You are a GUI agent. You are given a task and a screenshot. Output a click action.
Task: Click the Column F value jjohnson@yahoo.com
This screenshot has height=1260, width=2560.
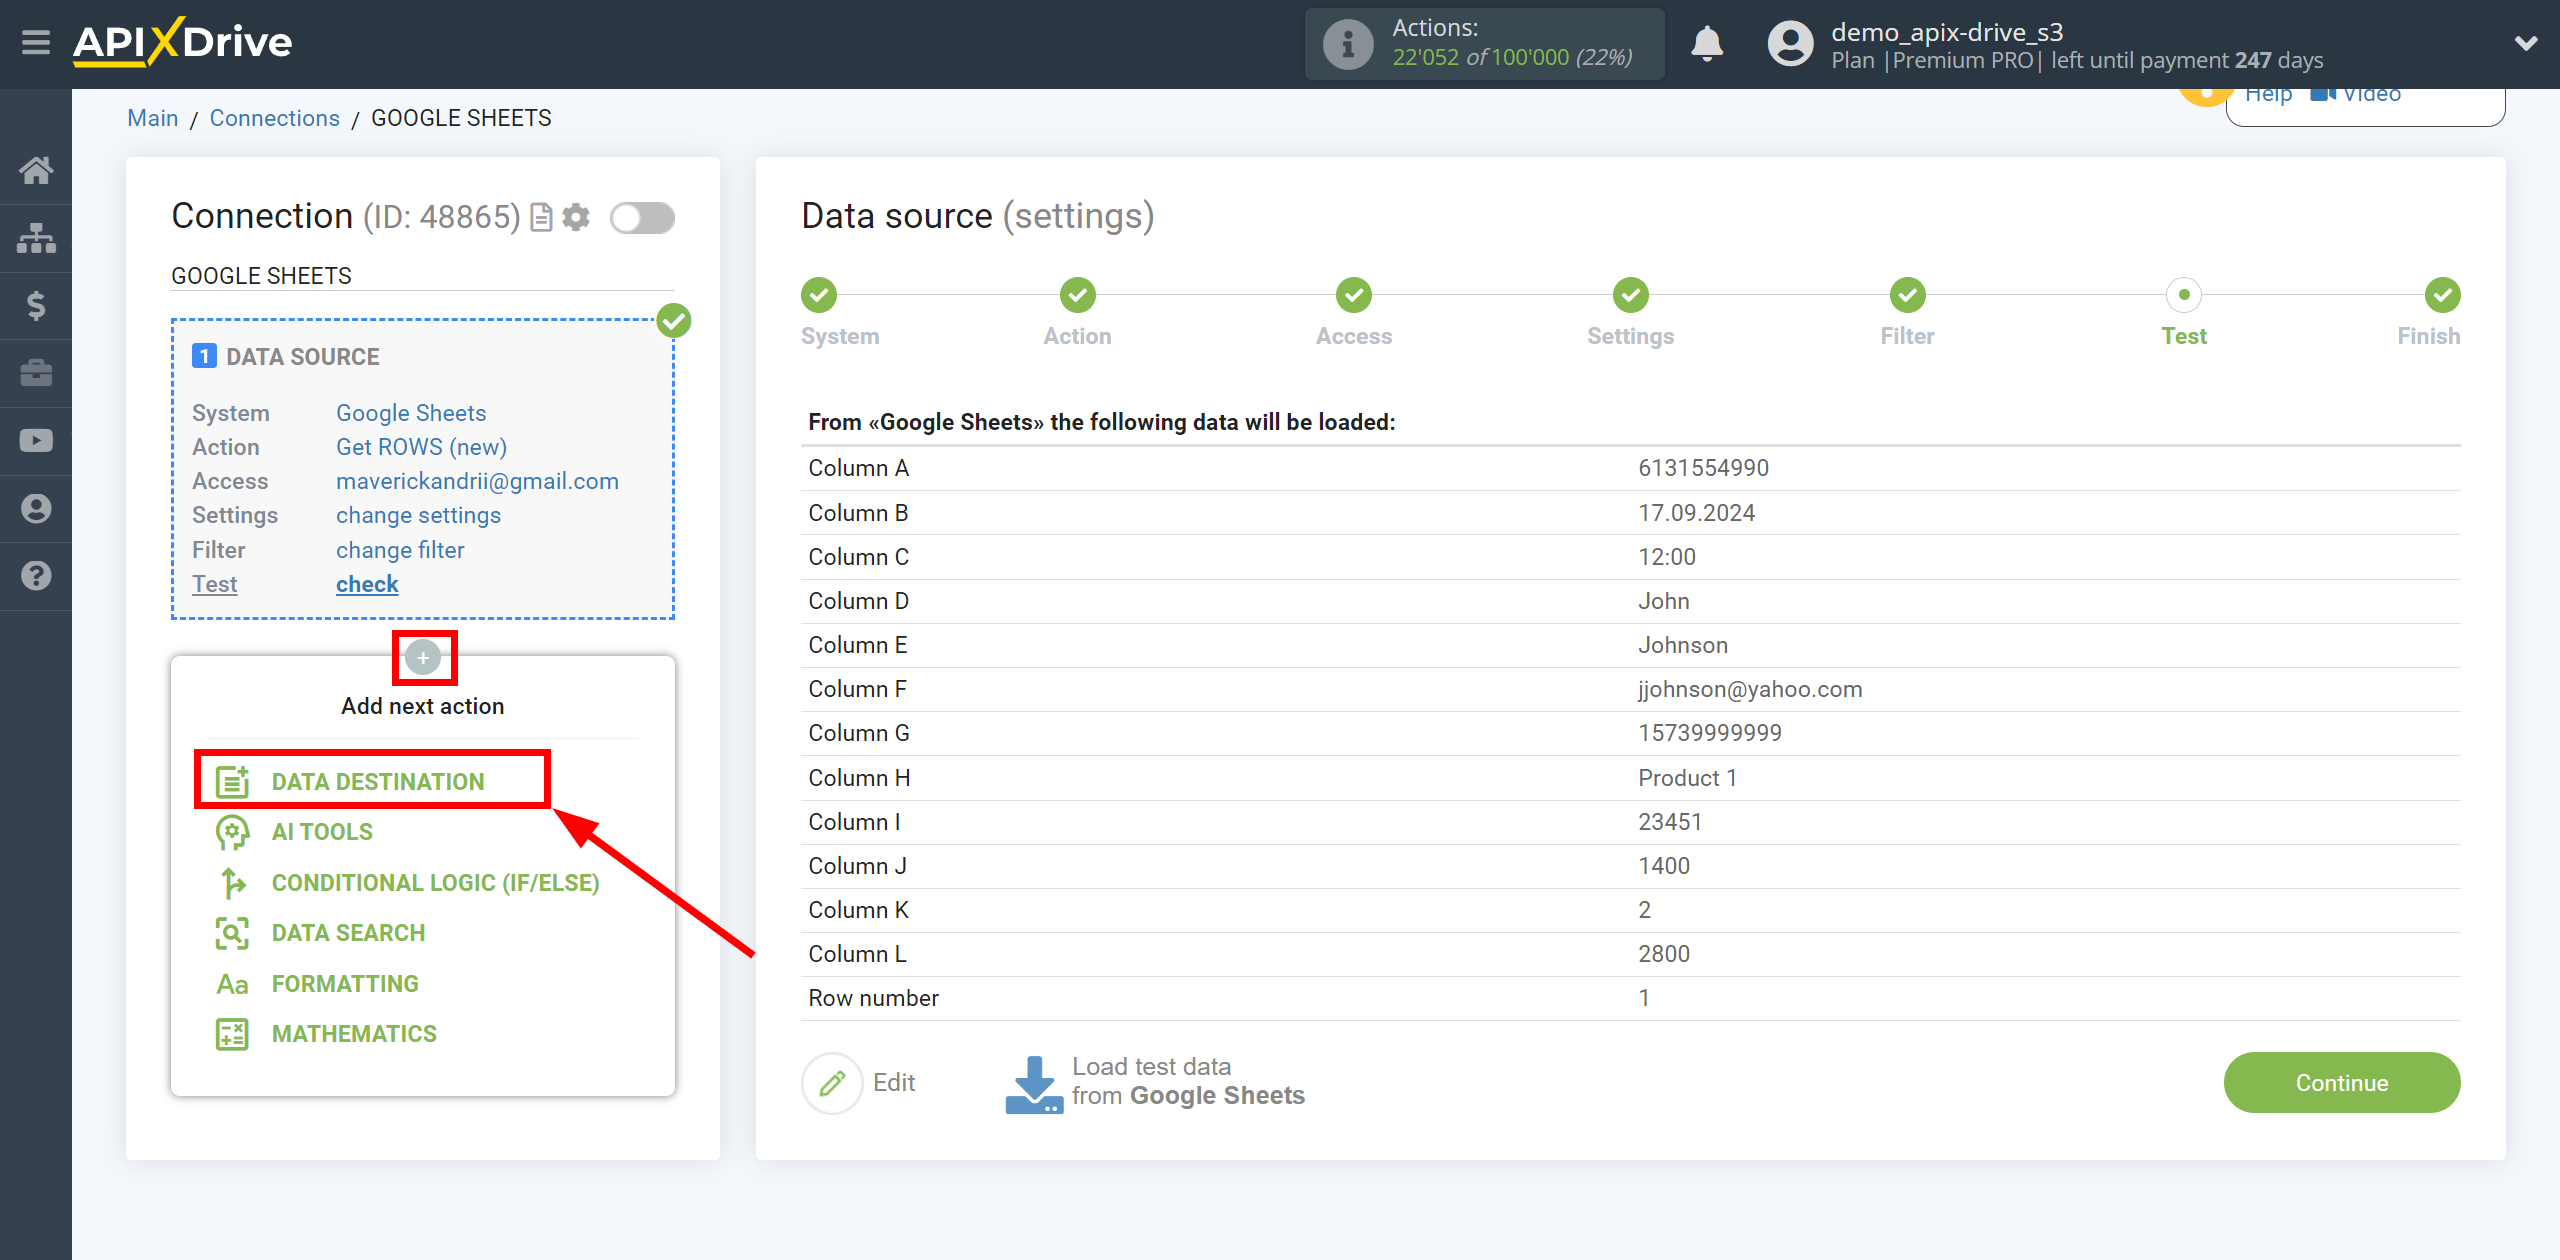(1749, 689)
